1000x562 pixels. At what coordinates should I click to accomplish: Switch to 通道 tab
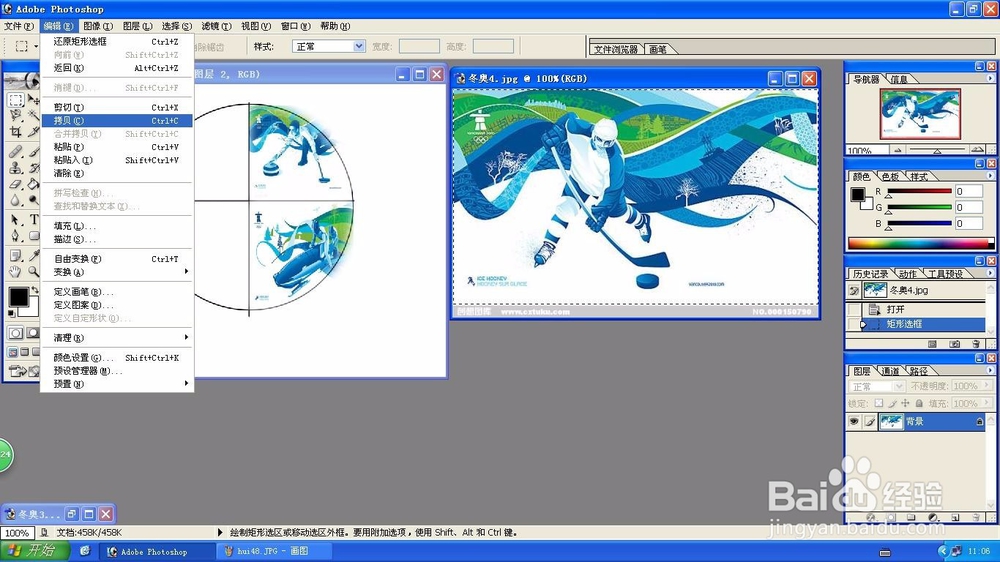click(890, 371)
